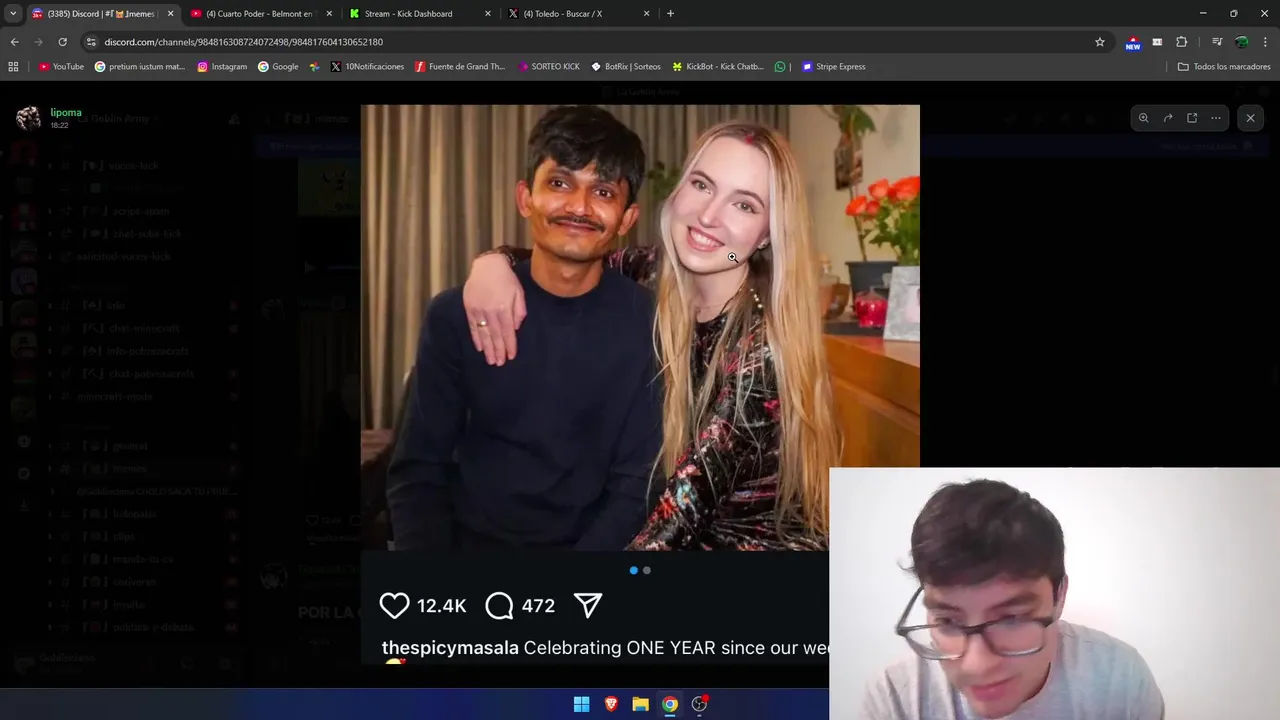
Task: Click the extension icon labeled NEW
Action: 1133,43
